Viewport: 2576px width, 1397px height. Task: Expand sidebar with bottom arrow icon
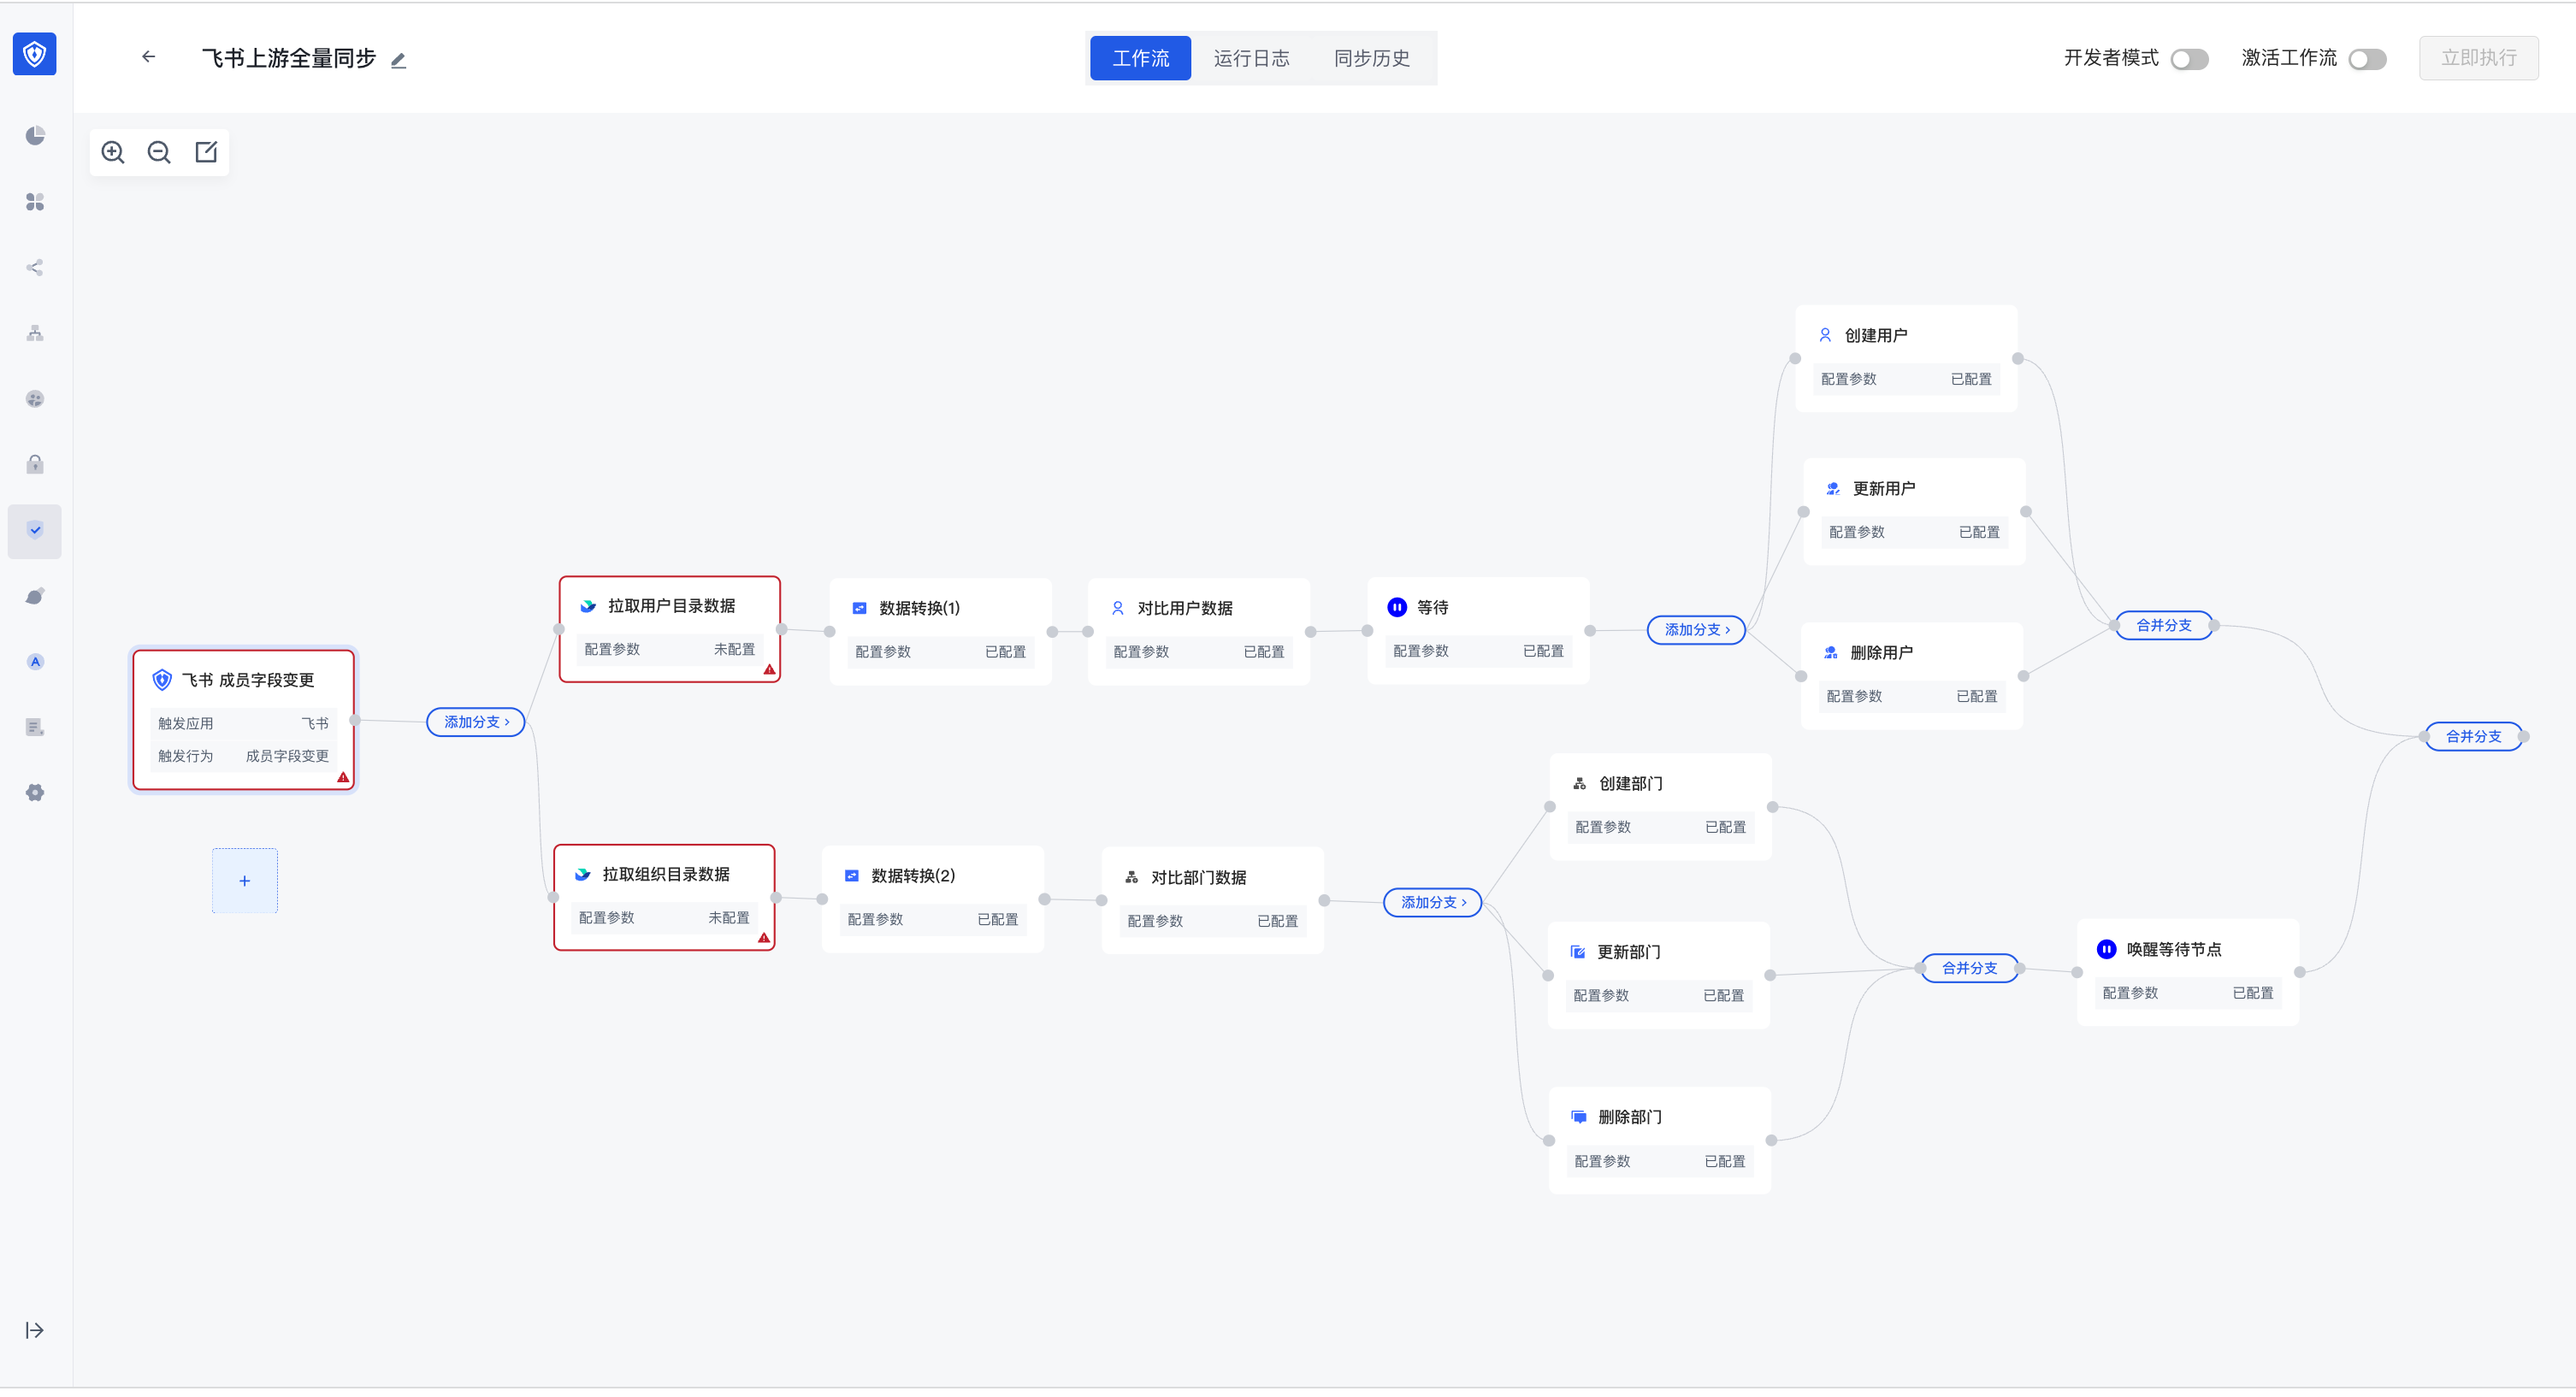point(35,1331)
